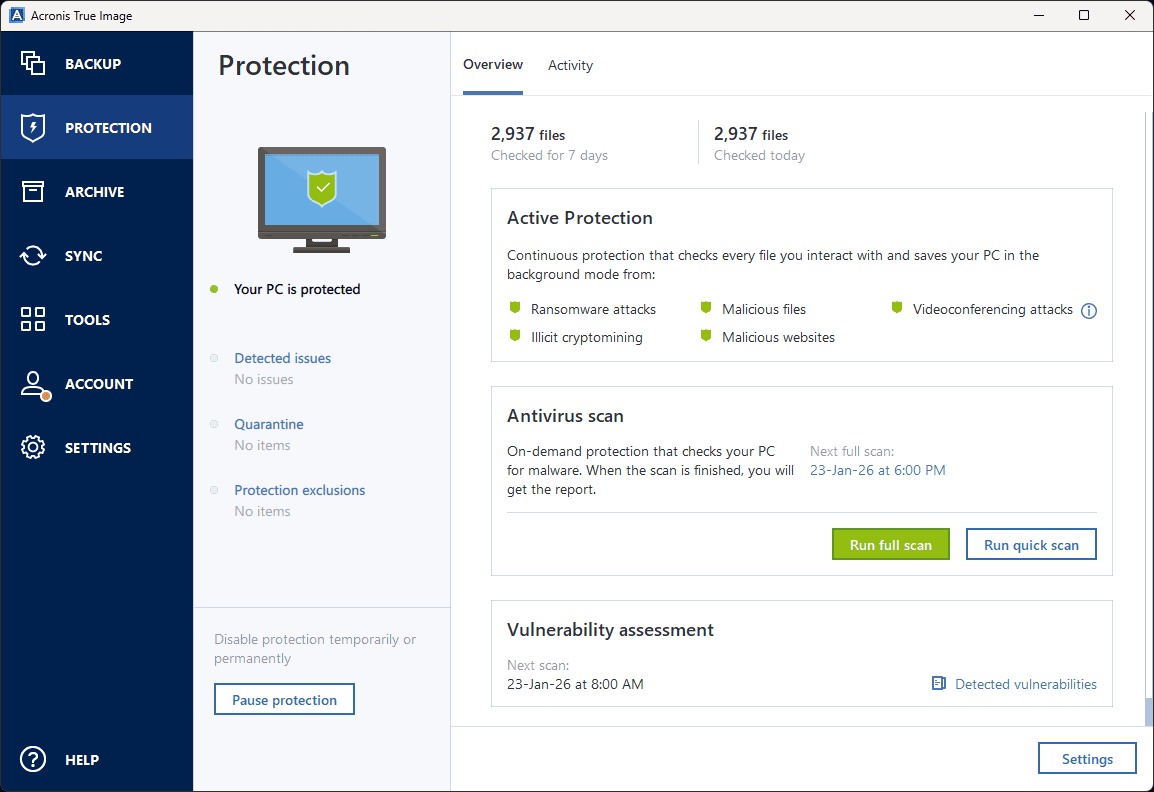Open Help question mark icon
This screenshot has height=792, width=1154.
pos(33,760)
